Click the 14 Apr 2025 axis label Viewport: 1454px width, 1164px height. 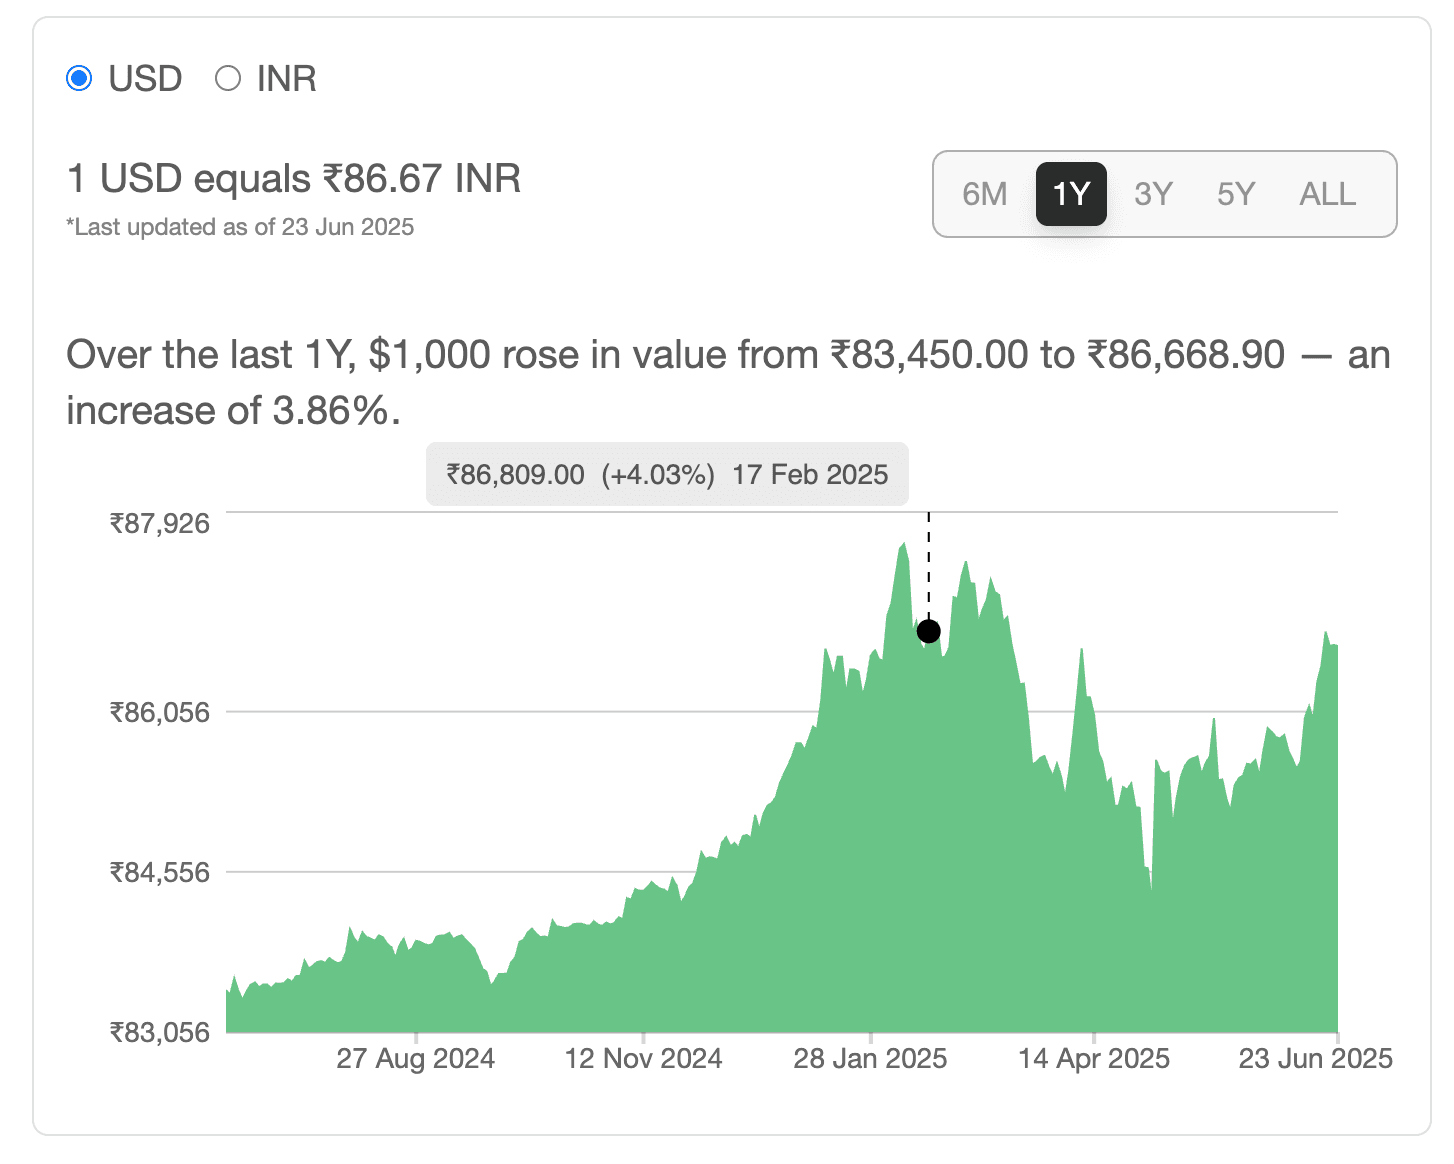(1094, 1058)
